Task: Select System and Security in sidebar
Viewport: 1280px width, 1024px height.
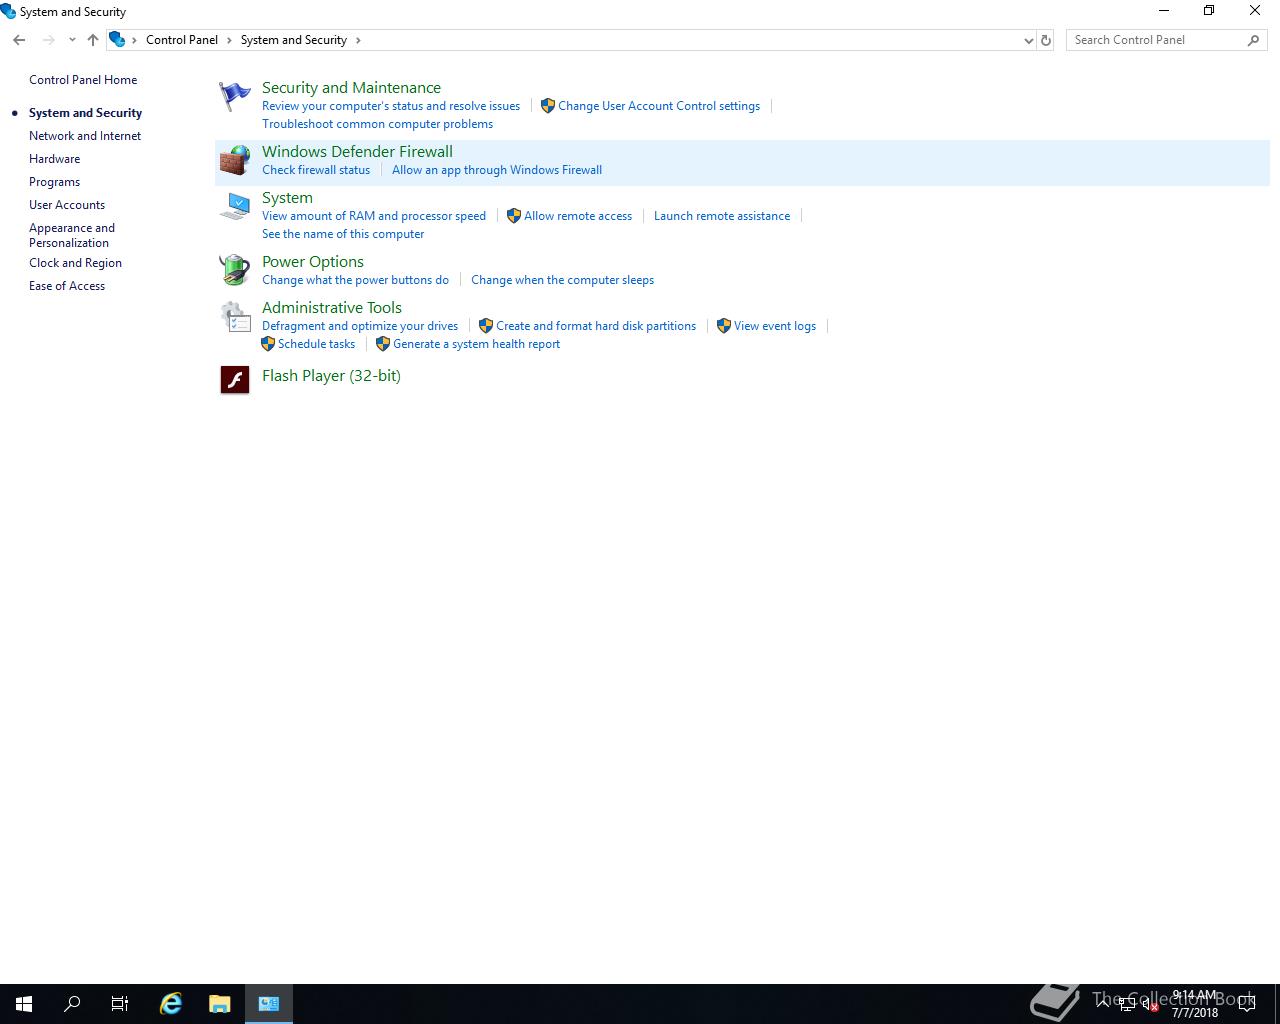Action: [85, 113]
